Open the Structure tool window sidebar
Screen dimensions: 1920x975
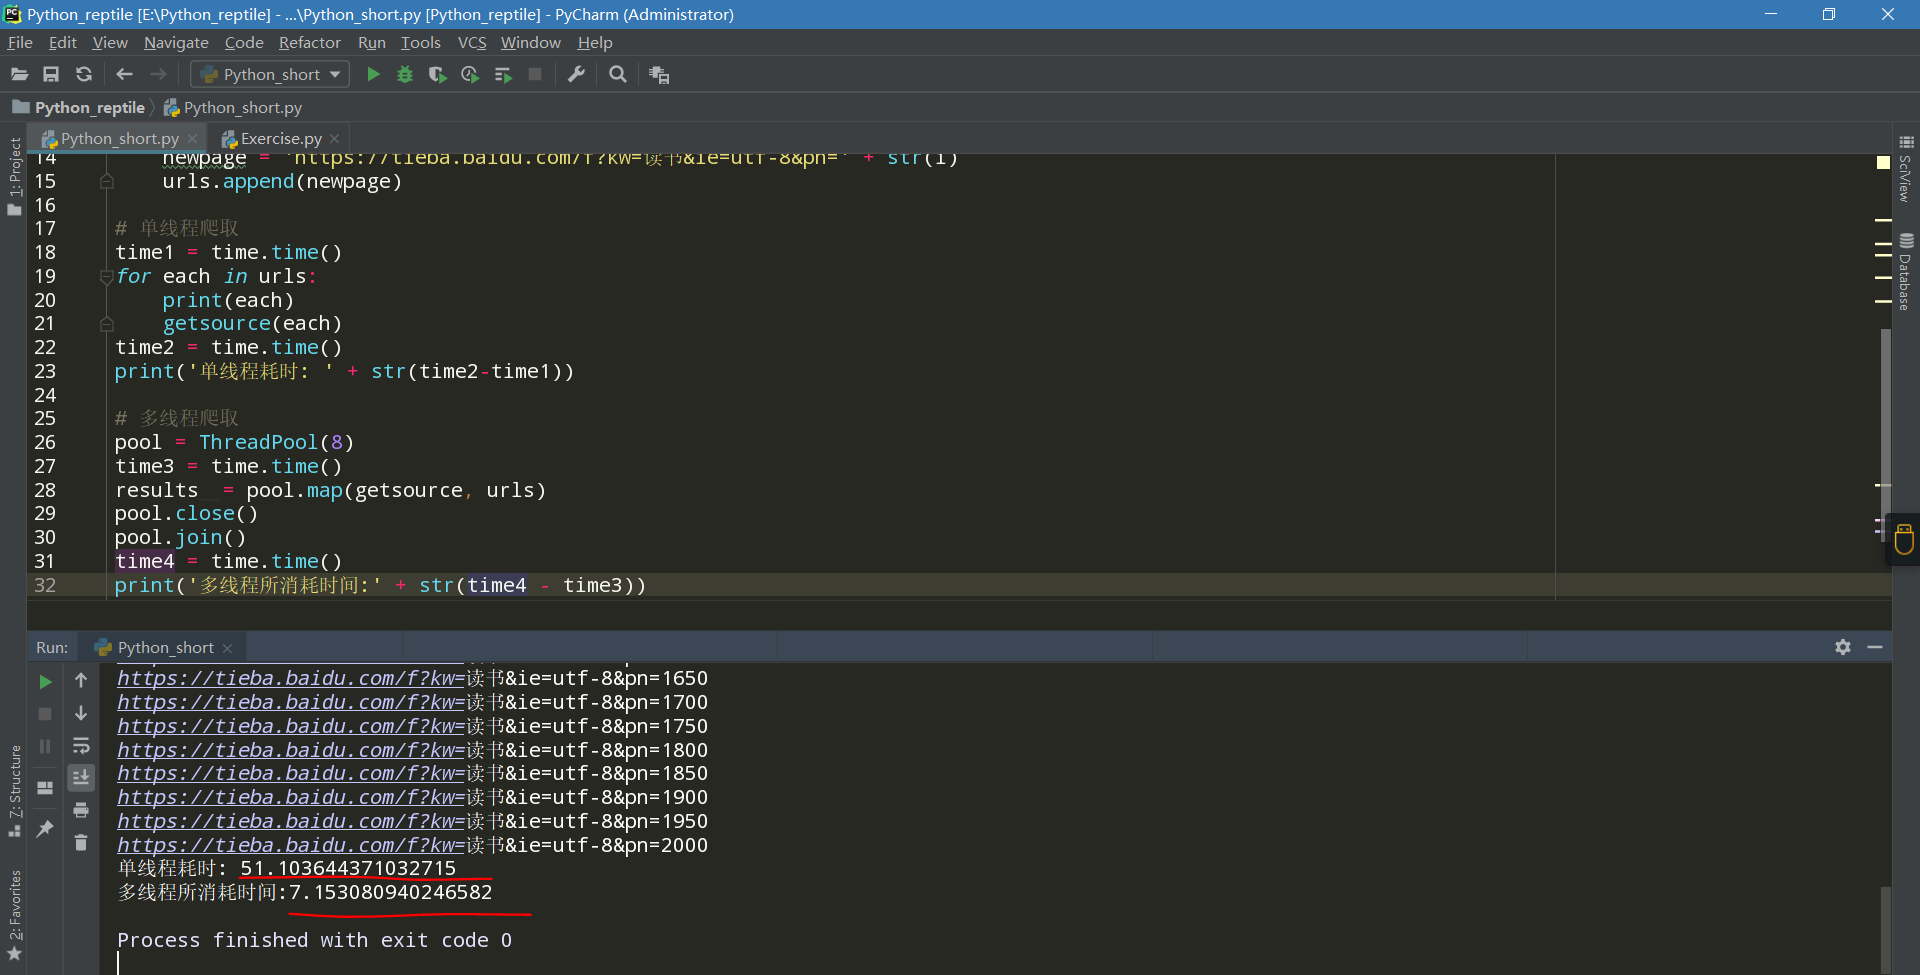[x=14, y=790]
